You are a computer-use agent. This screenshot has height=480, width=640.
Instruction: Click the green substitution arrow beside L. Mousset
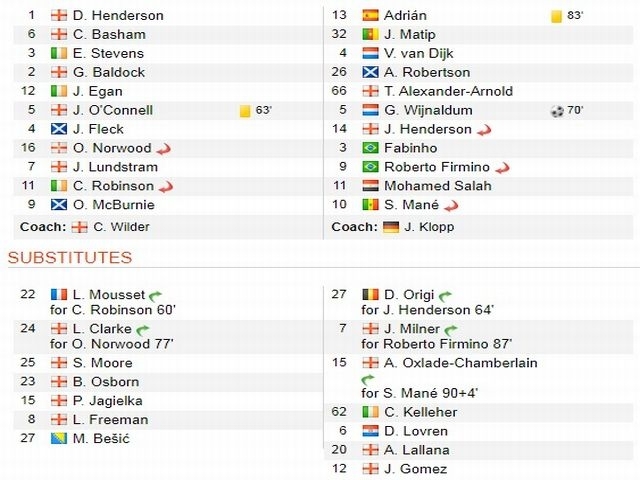(155, 295)
